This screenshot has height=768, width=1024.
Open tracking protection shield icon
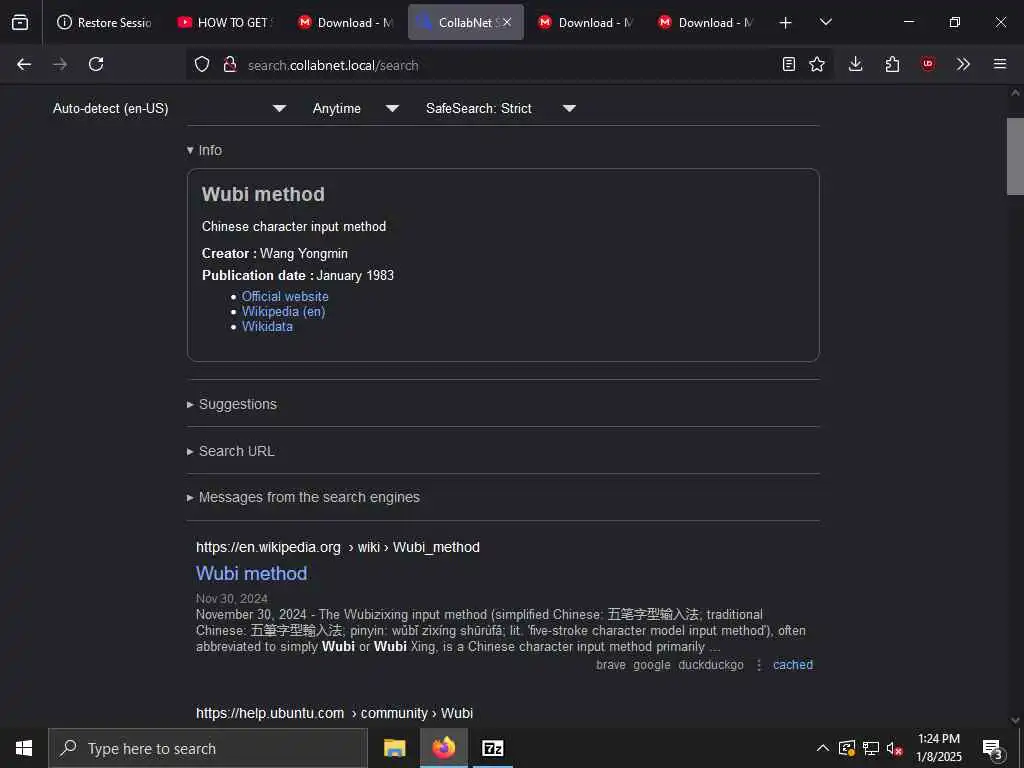tap(202, 65)
